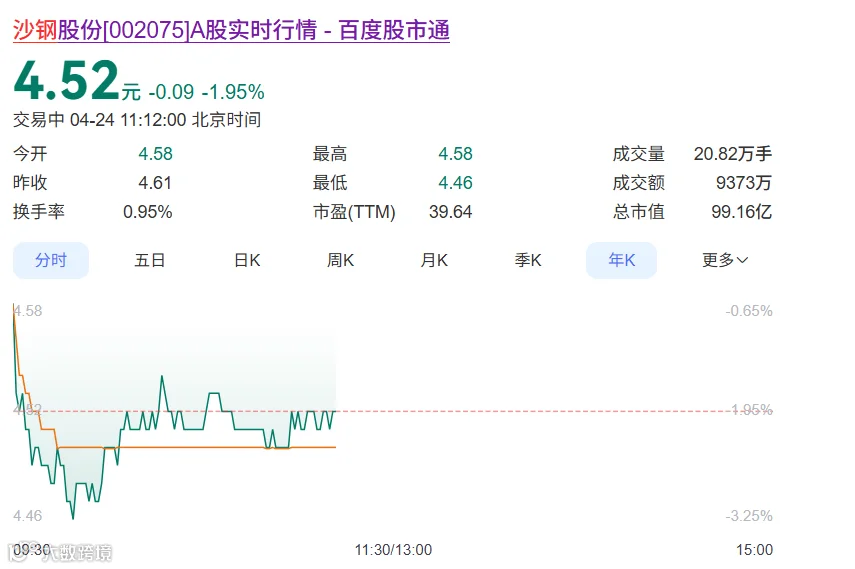Click the 总市值 value 99.16亿
The height and width of the screenshot is (569, 855).
[742, 212]
